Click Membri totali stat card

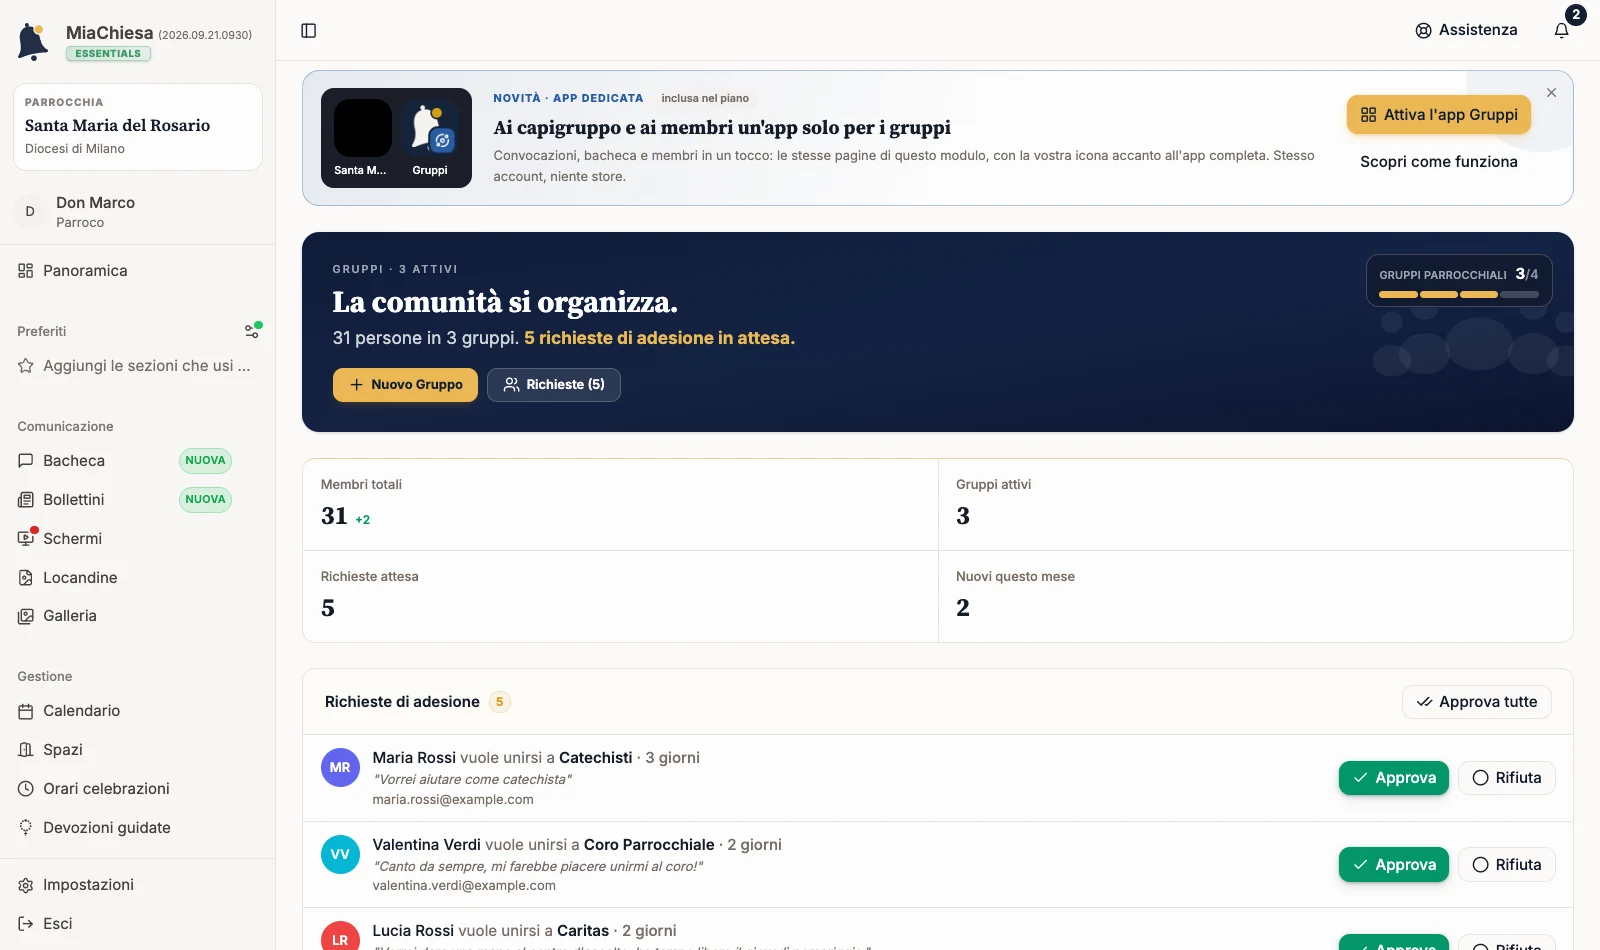(620, 505)
